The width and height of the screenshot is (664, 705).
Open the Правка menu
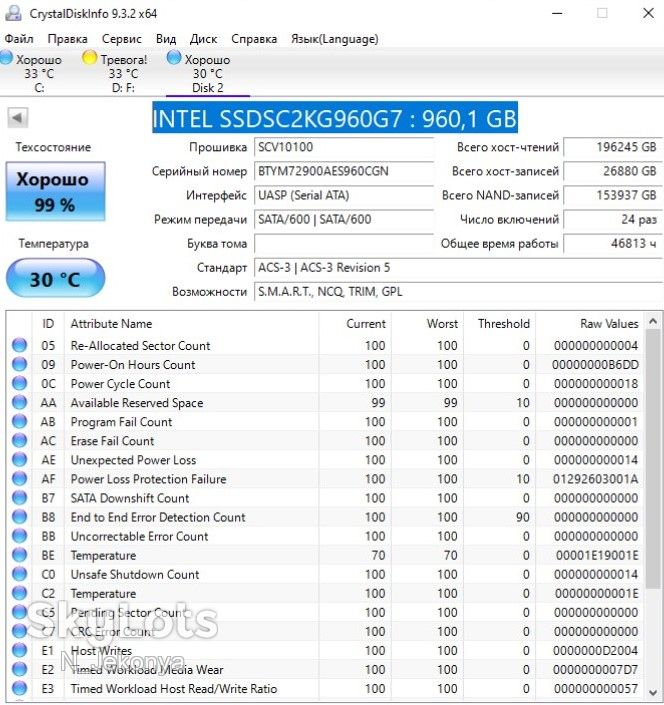(67, 39)
